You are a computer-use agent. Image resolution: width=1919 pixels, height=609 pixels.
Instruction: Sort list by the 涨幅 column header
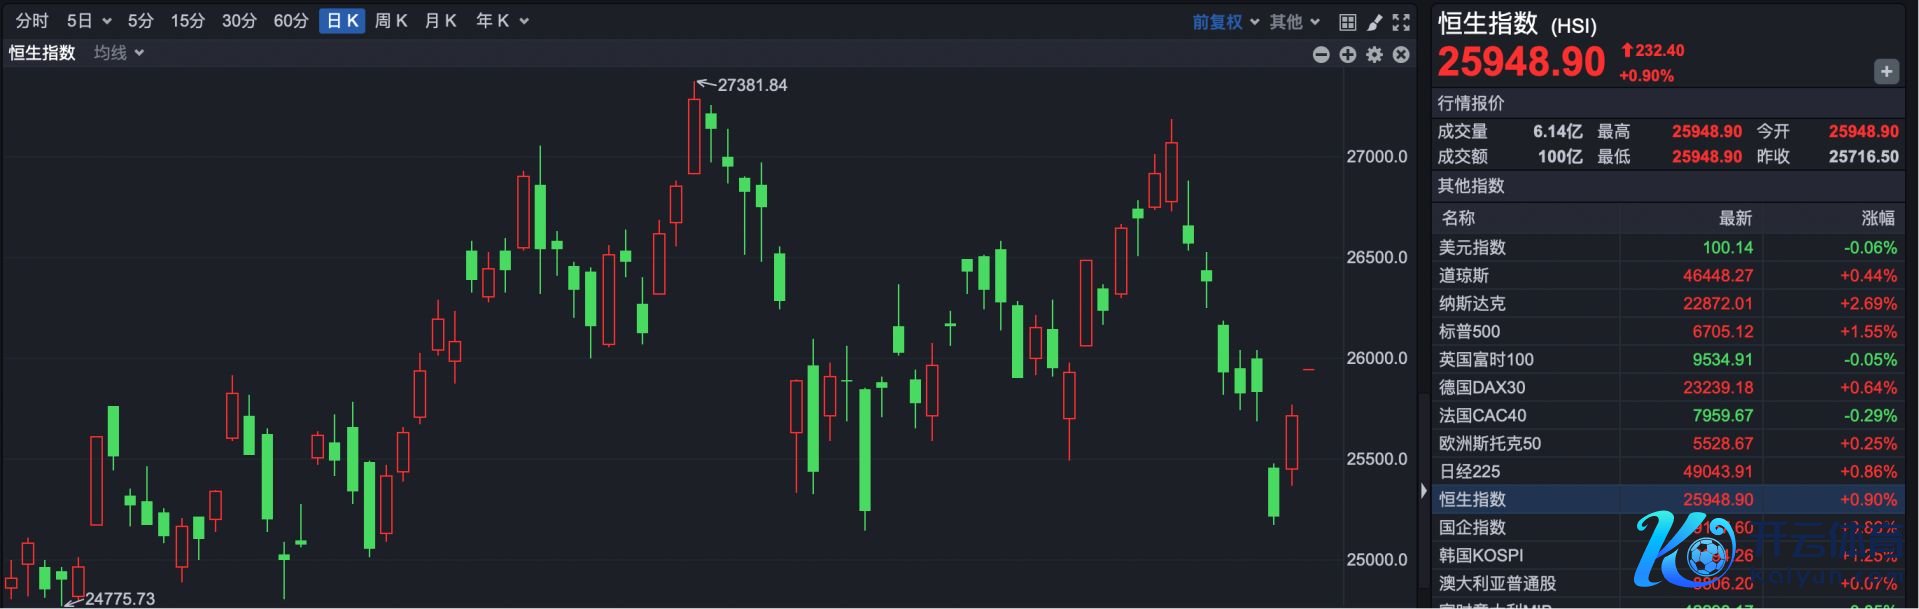coord(1877,218)
